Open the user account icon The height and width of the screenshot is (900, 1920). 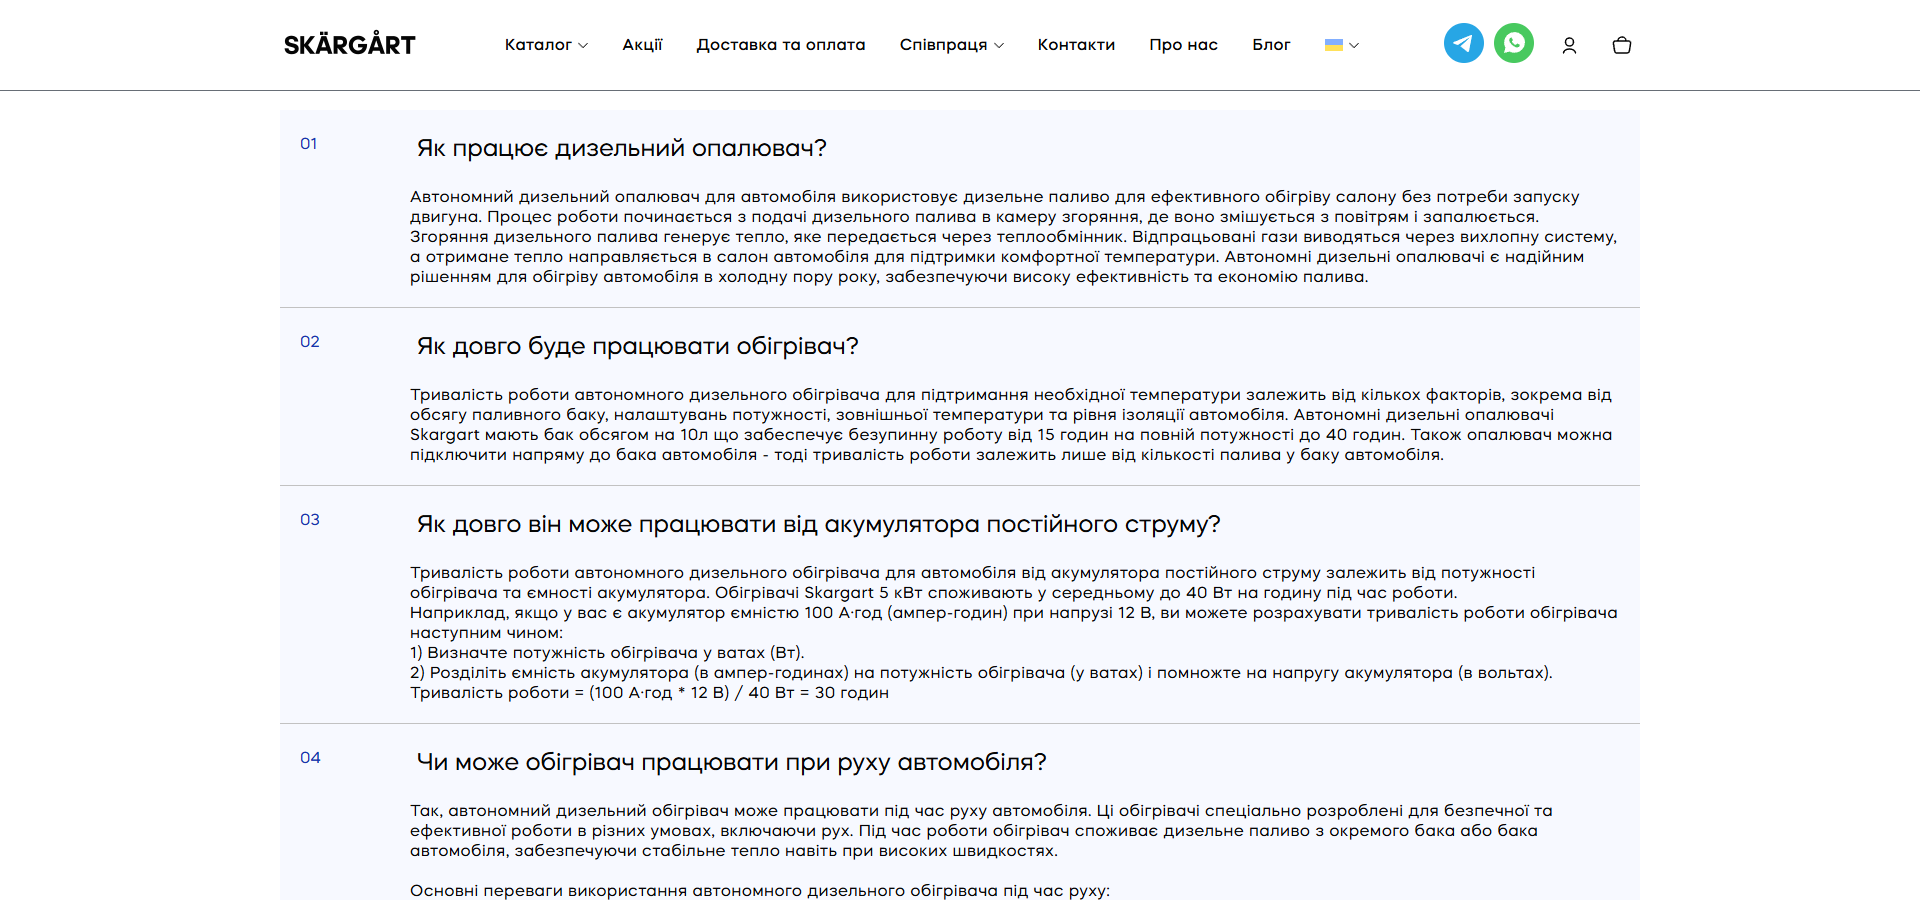point(1569,45)
